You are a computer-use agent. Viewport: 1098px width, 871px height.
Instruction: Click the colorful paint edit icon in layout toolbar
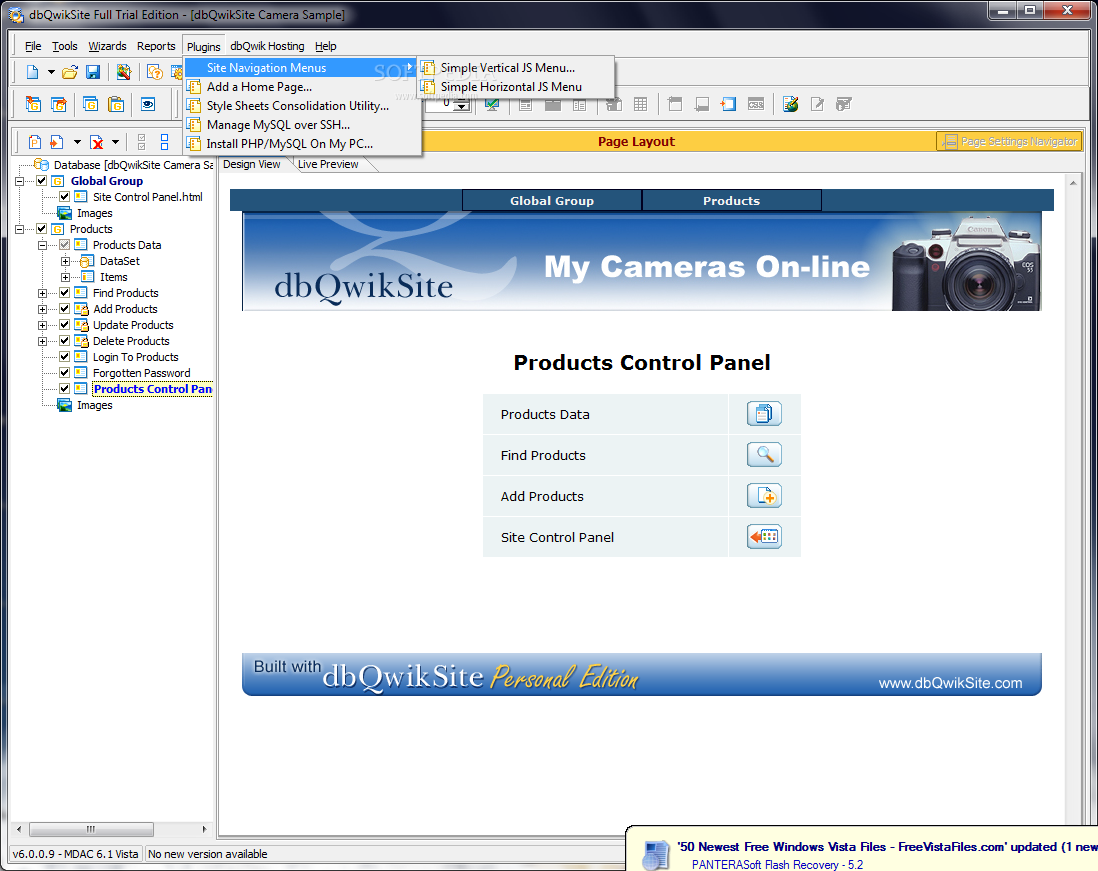point(791,104)
